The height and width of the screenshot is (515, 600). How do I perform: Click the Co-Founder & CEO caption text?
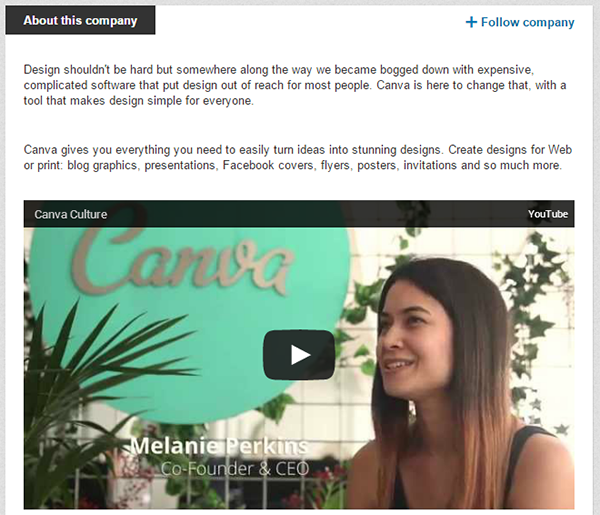pos(234,469)
